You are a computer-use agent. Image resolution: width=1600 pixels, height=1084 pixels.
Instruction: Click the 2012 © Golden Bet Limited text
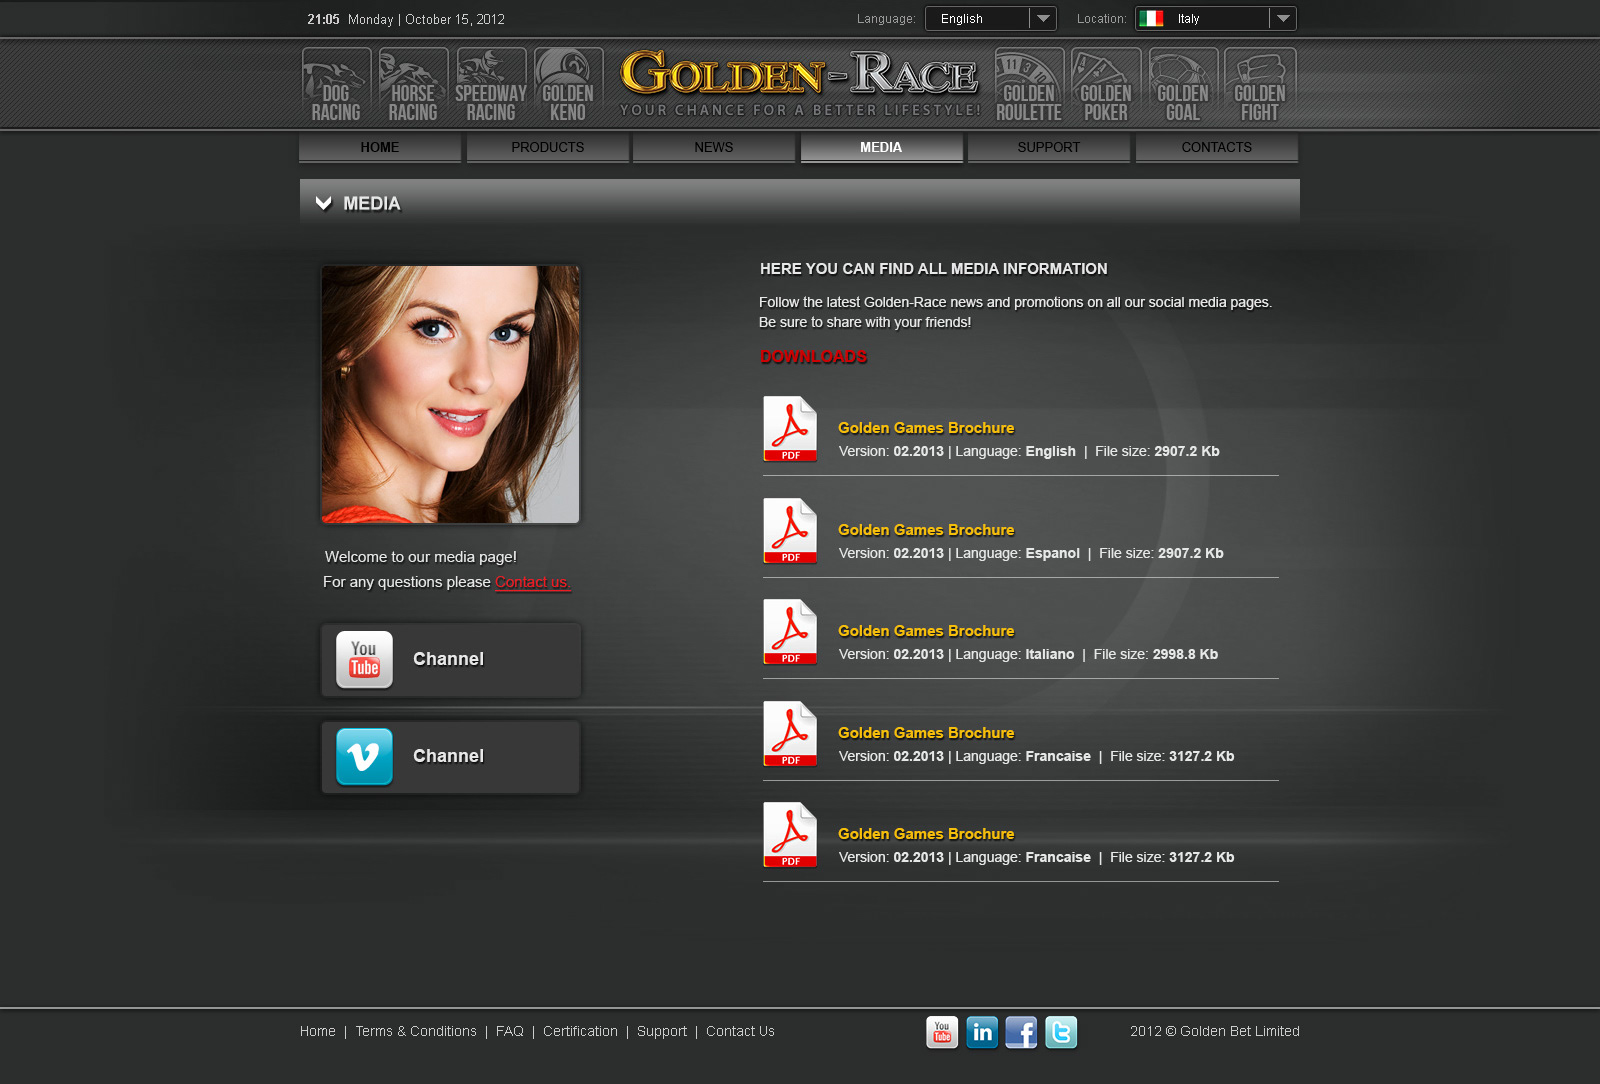point(1215,1031)
